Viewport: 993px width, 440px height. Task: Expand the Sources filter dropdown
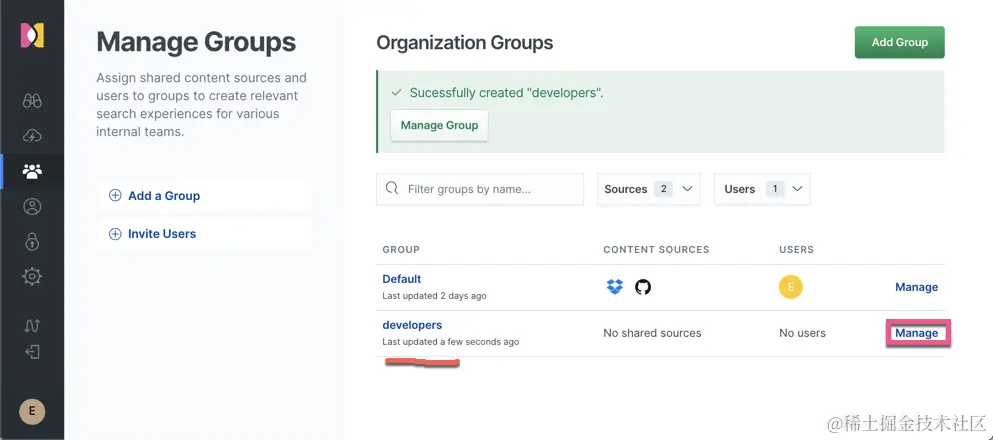coord(648,189)
